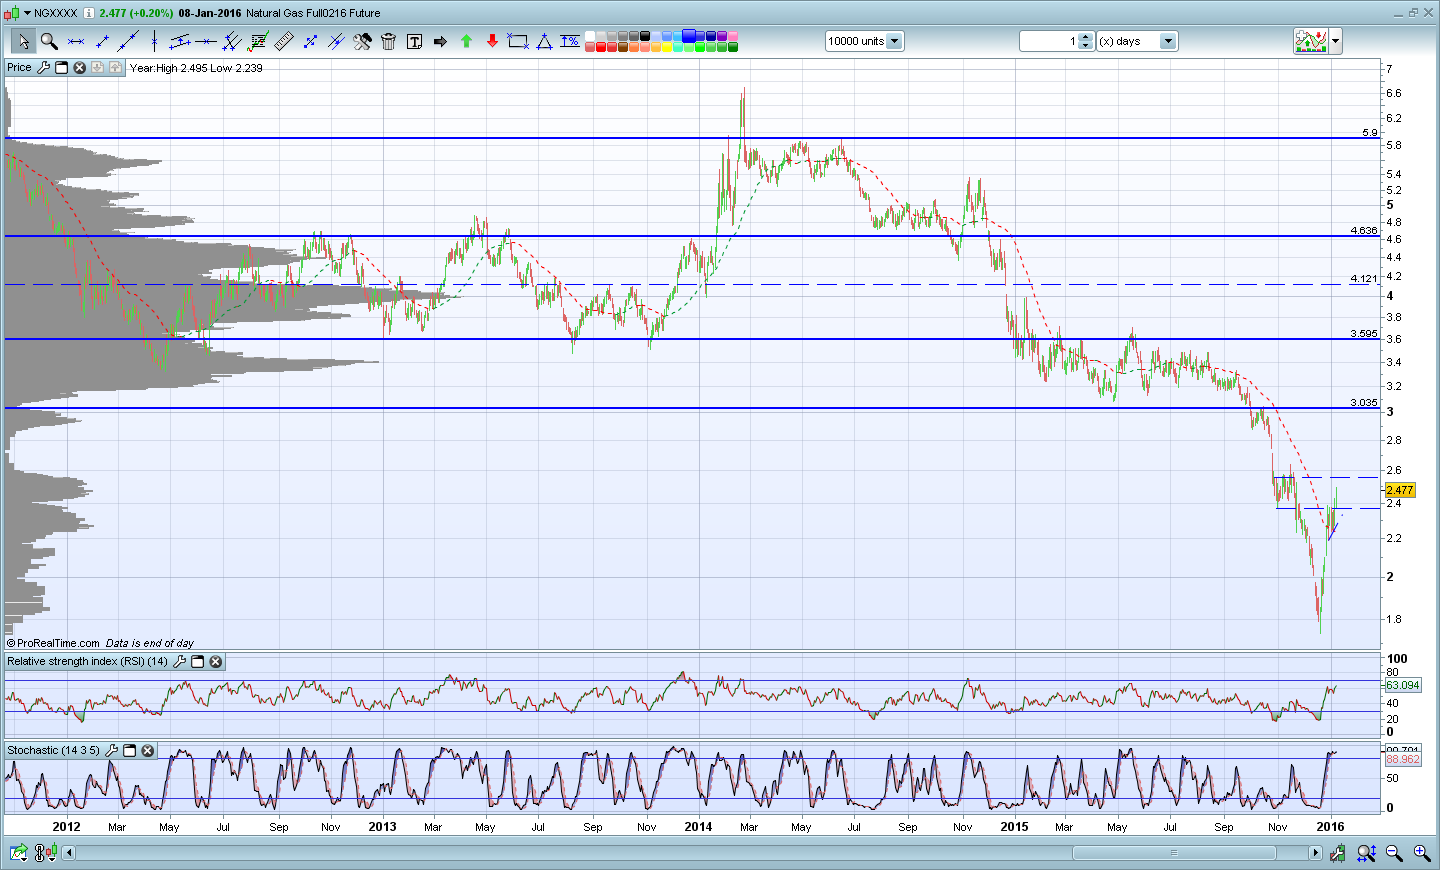1440x870 pixels.
Task: Click the Price panel label
Action: point(19,68)
